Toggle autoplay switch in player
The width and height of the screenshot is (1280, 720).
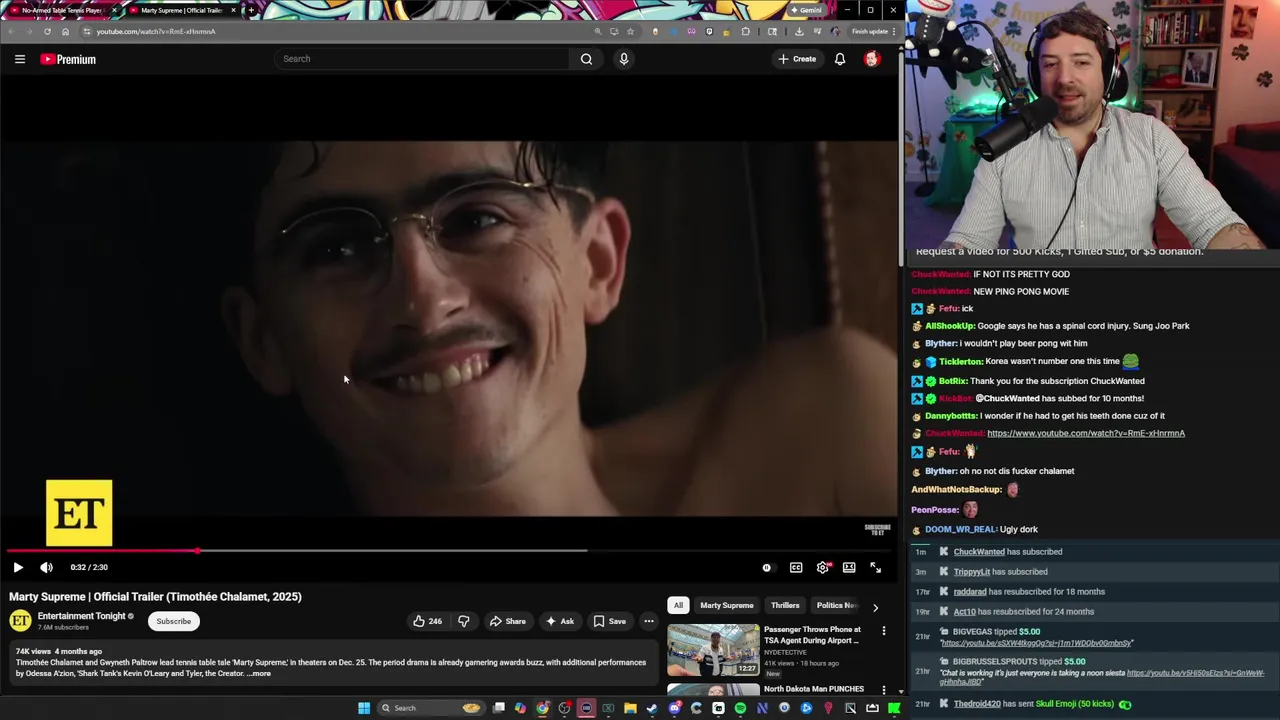tap(767, 567)
